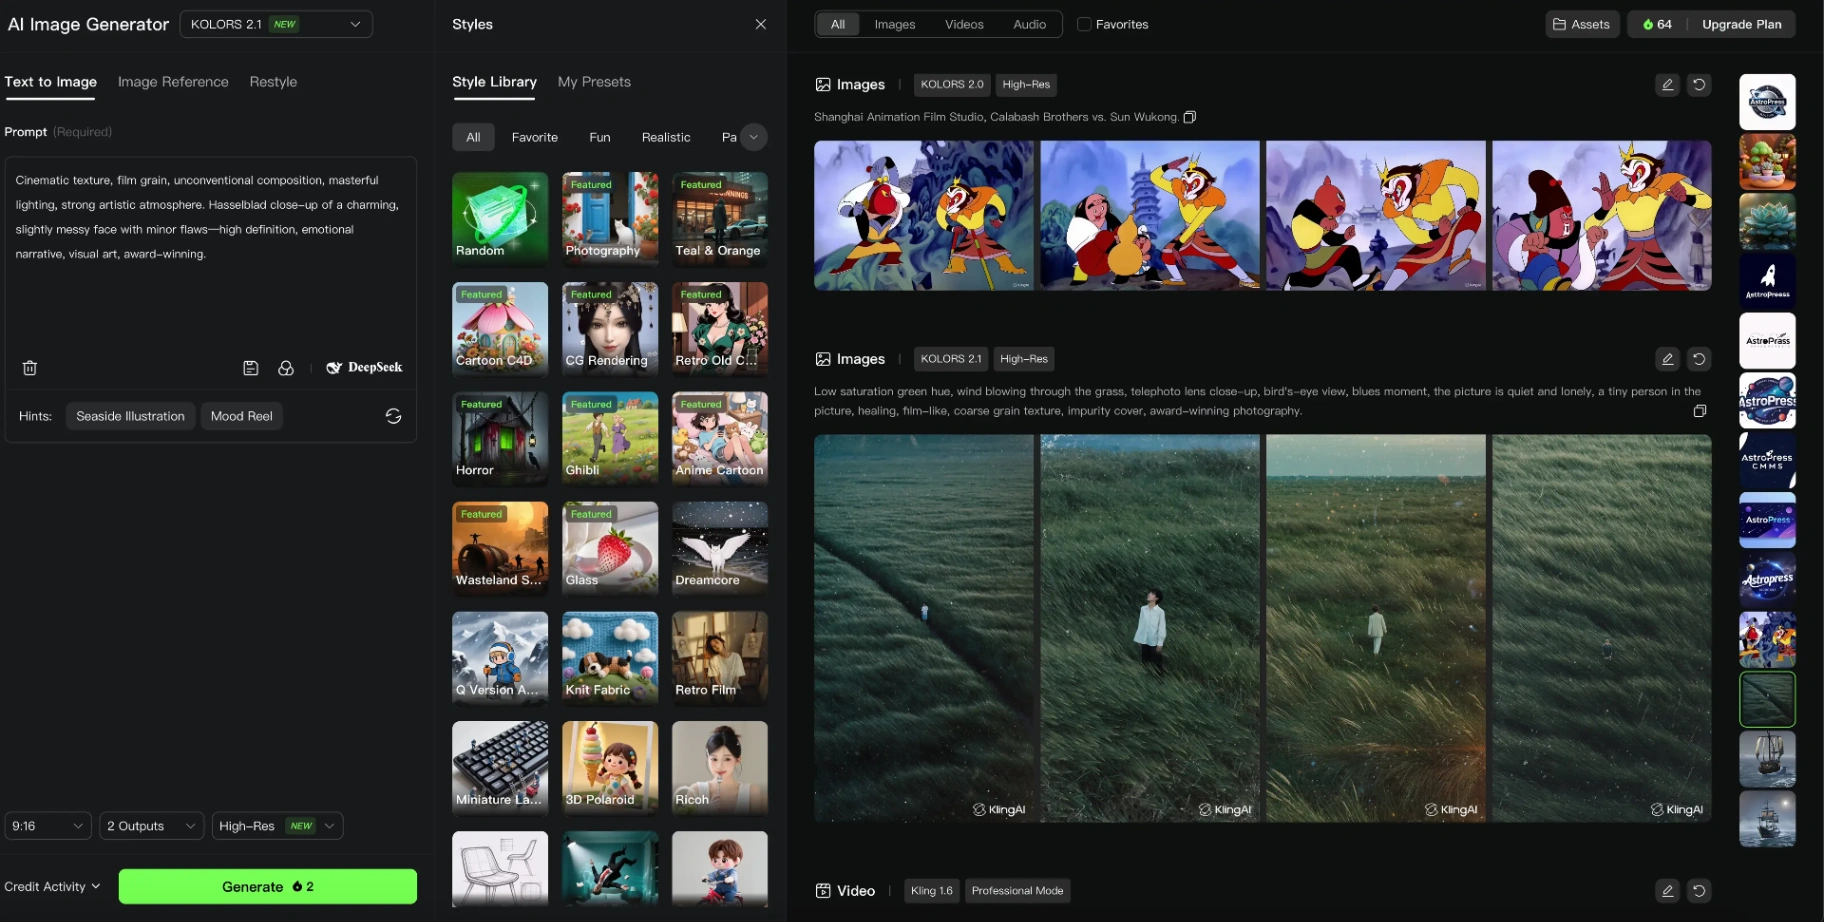This screenshot has height=922, width=1824.
Task: Use DeepSeek prompt enhancement
Action: click(365, 368)
